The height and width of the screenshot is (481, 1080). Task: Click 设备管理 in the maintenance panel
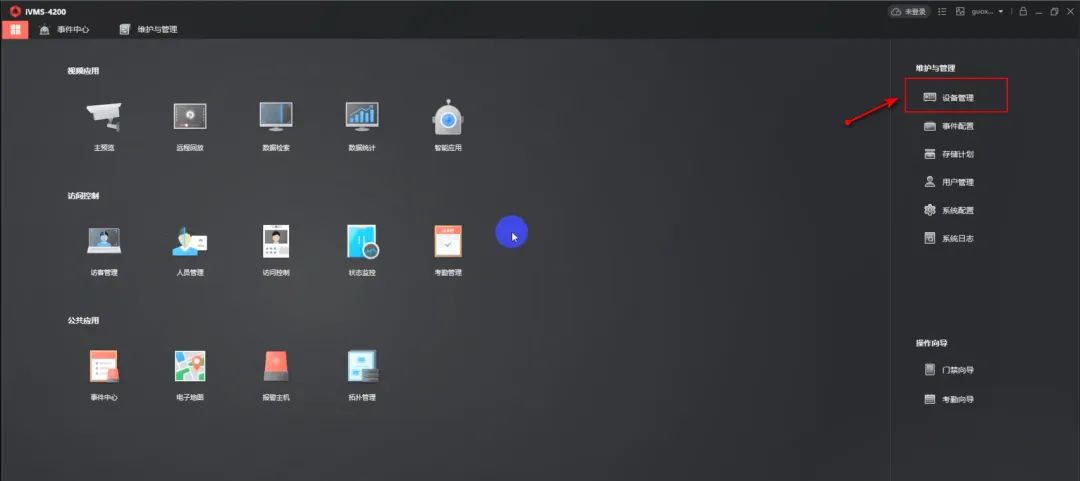pyautogui.click(x=956, y=98)
